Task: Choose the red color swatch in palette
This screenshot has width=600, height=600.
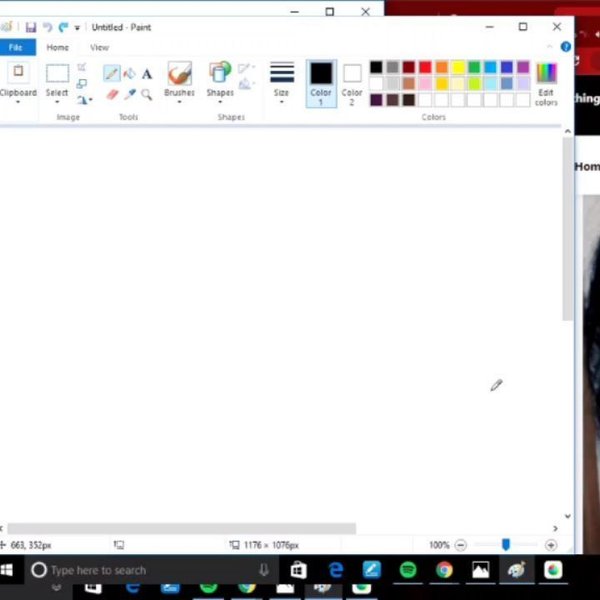Action: (425, 67)
